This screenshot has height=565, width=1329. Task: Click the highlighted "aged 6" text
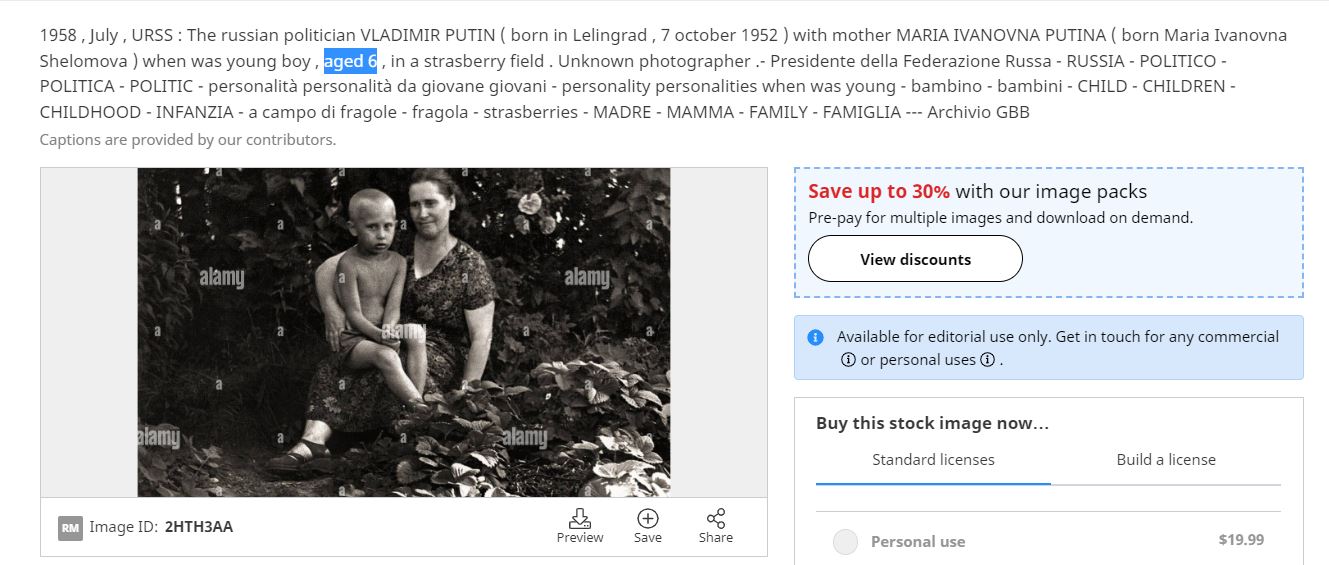pos(350,61)
